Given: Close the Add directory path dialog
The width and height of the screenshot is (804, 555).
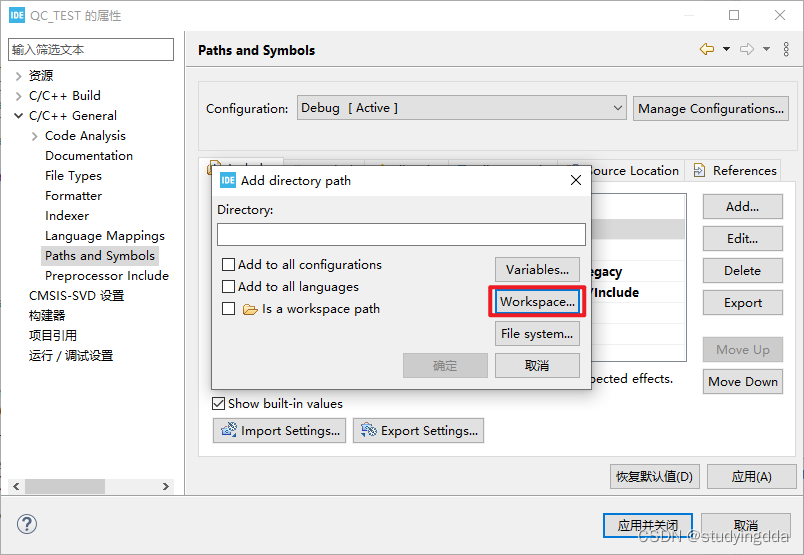Looking at the screenshot, I should (x=576, y=180).
